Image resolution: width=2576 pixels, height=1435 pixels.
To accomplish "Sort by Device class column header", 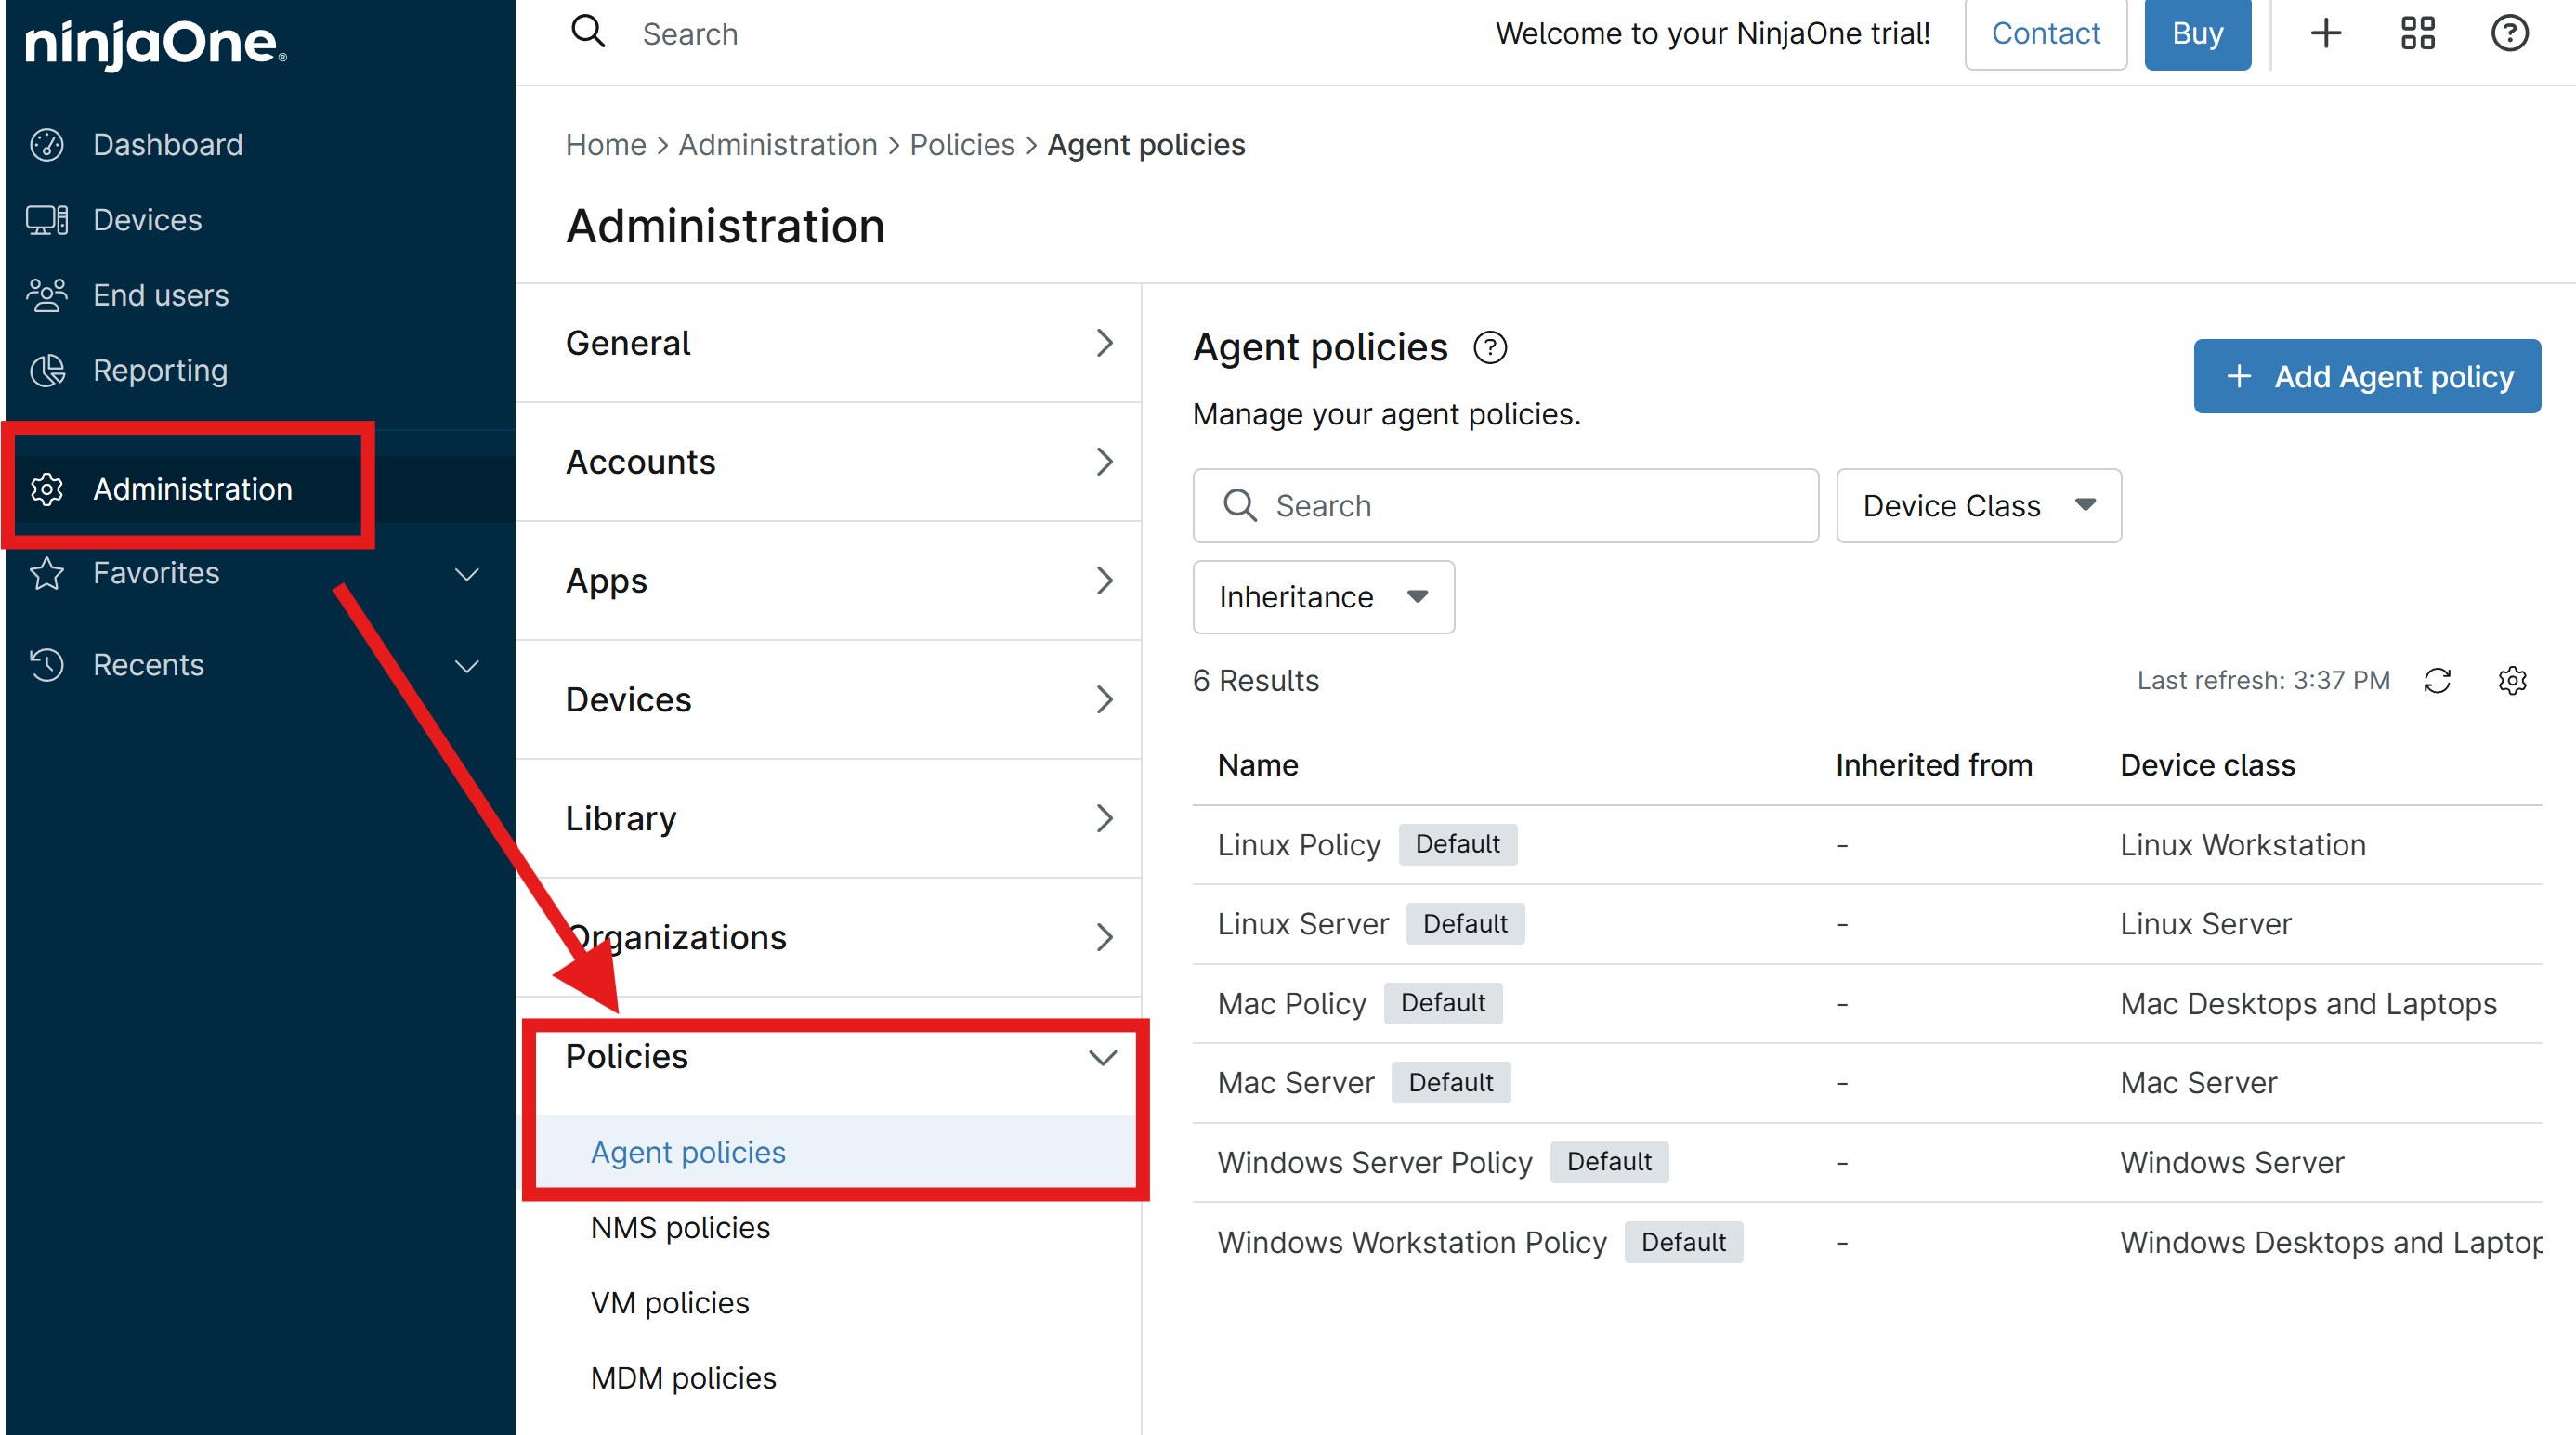I will tap(2207, 765).
